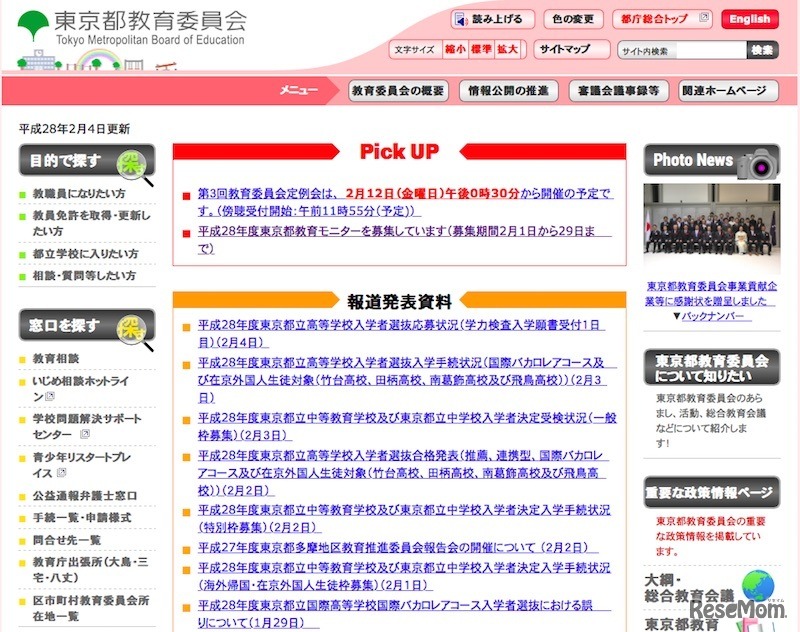800x632 pixels.
Task: Open 公益通報弁護士窓口 link
Action: [85, 495]
